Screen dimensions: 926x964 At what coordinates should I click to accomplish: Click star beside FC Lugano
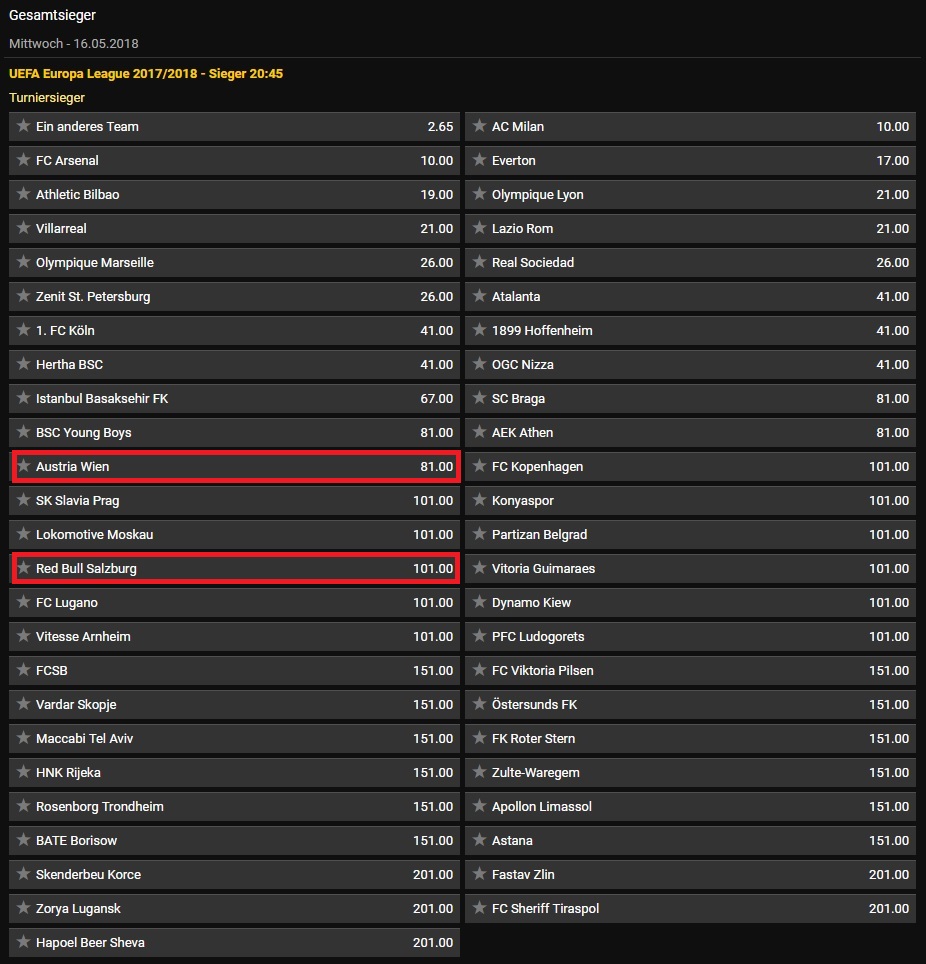coord(23,602)
